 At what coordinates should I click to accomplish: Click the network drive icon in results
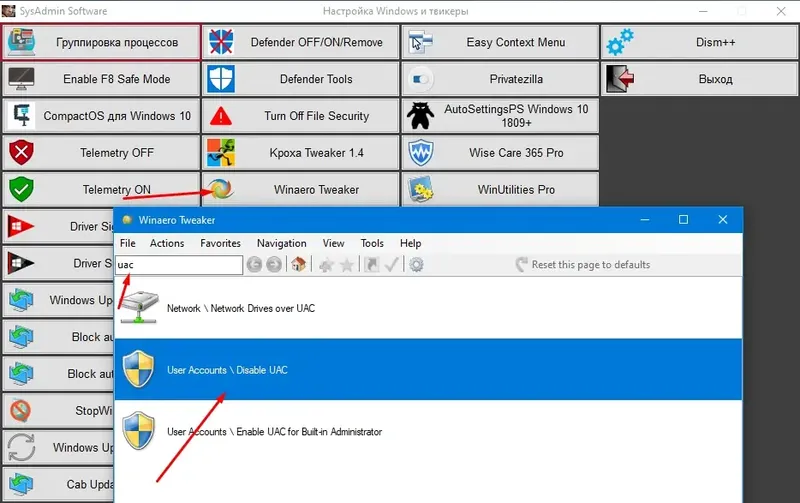click(139, 307)
